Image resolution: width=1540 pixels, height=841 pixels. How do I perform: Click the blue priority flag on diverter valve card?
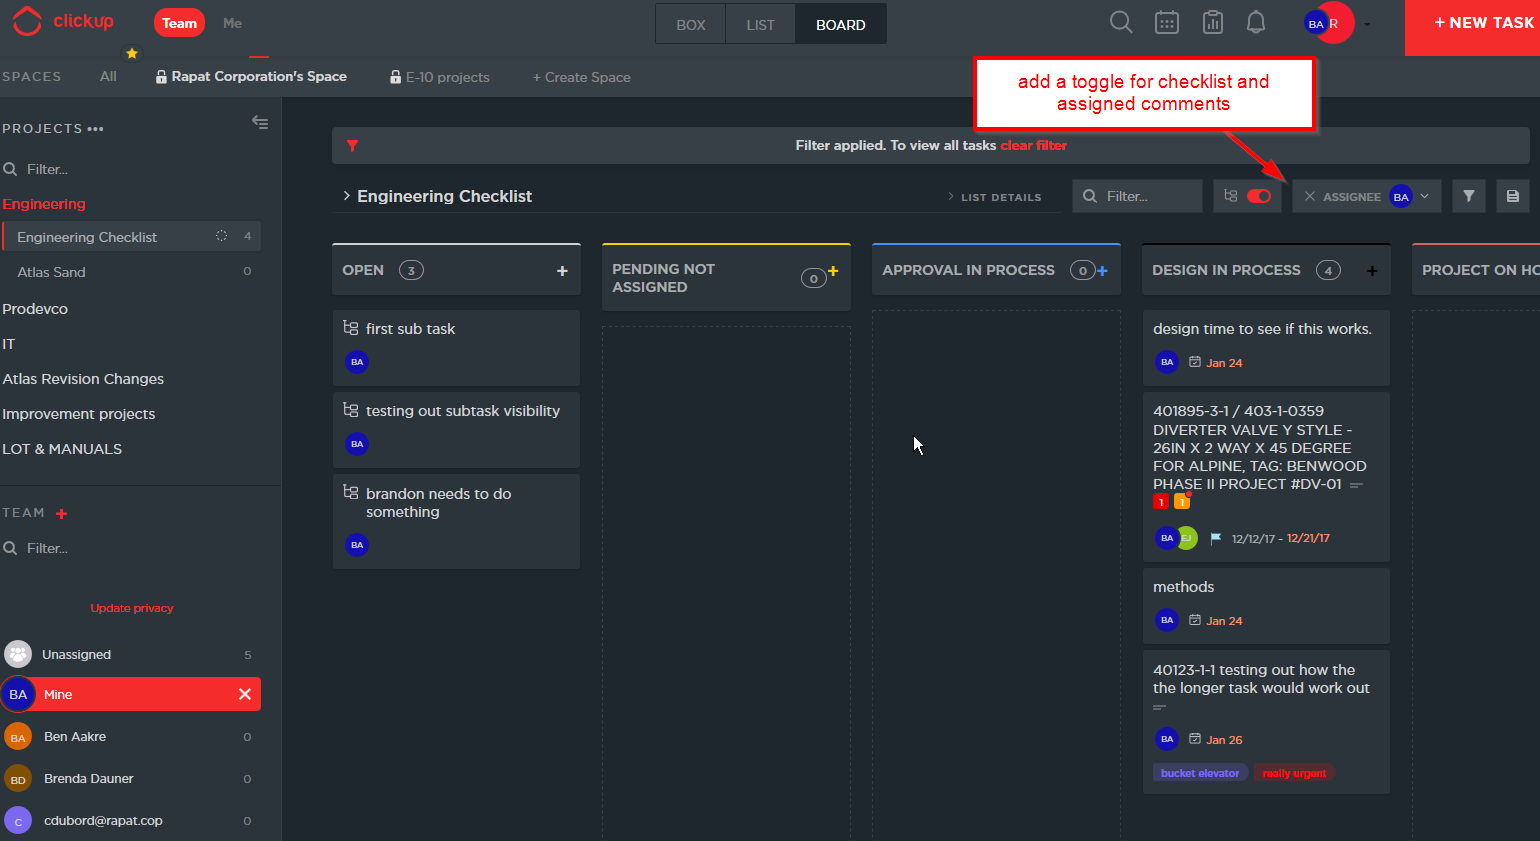pyautogui.click(x=1216, y=538)
